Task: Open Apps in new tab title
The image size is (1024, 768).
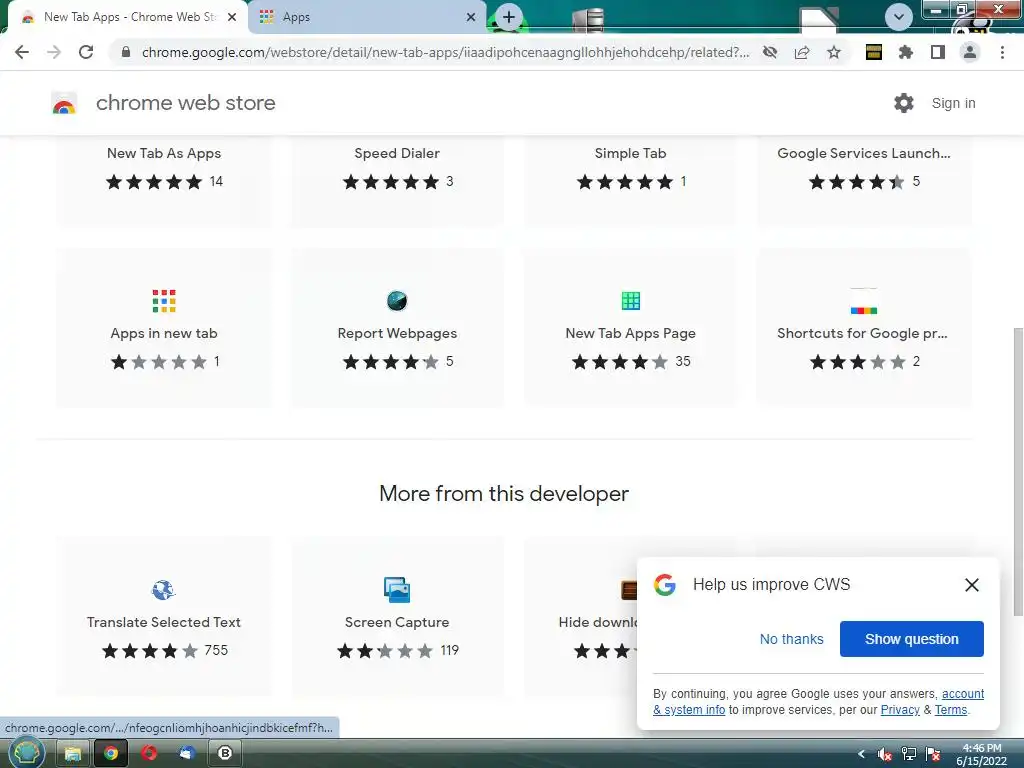Action: click(164, 333)
